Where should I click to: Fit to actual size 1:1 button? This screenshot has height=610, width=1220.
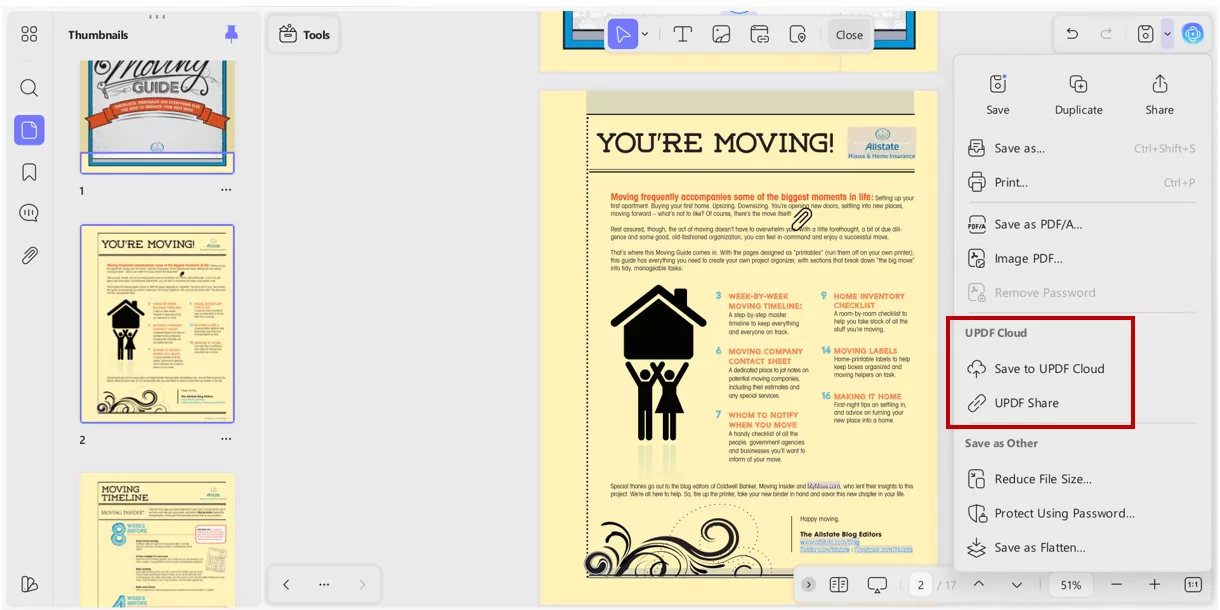[x=1193, y=584]
